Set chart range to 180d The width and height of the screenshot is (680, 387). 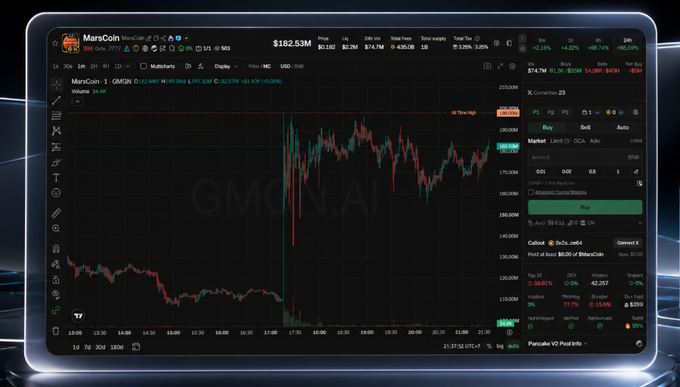tap(117, 347)
